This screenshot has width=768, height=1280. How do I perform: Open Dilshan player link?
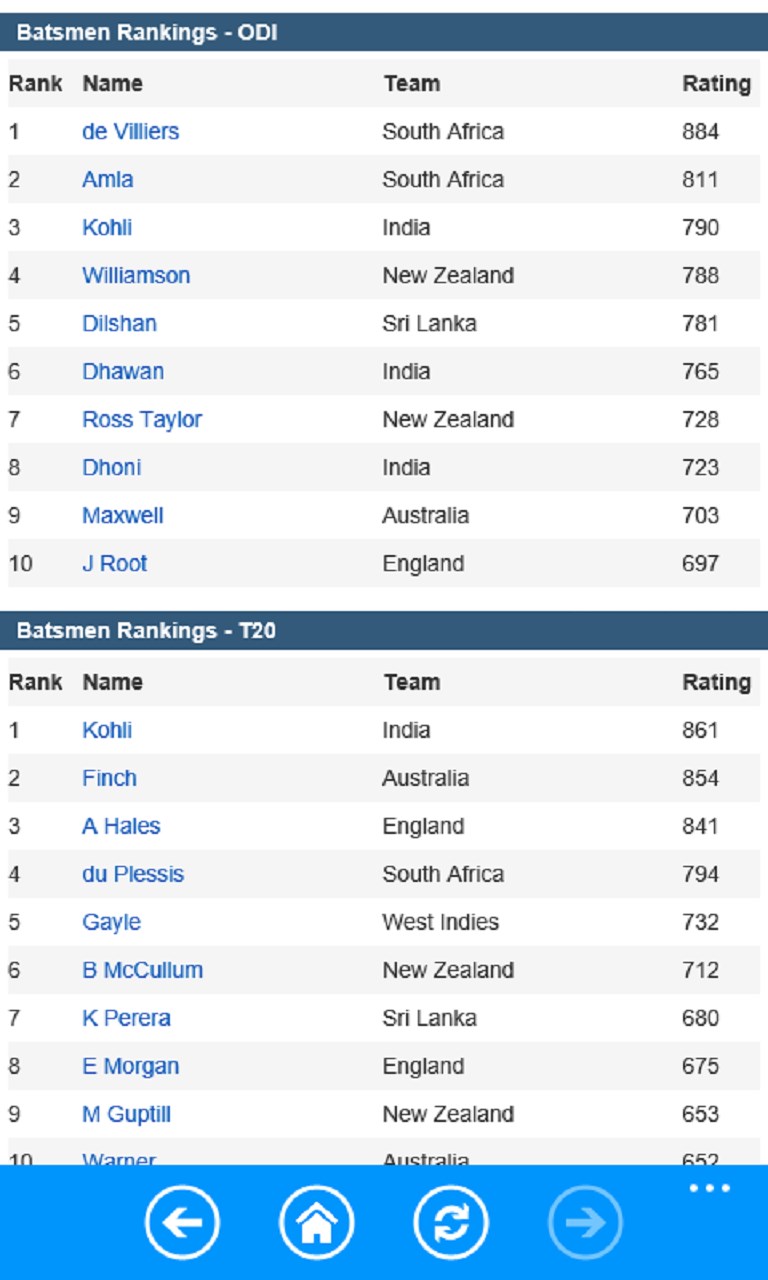pos(119,323)
